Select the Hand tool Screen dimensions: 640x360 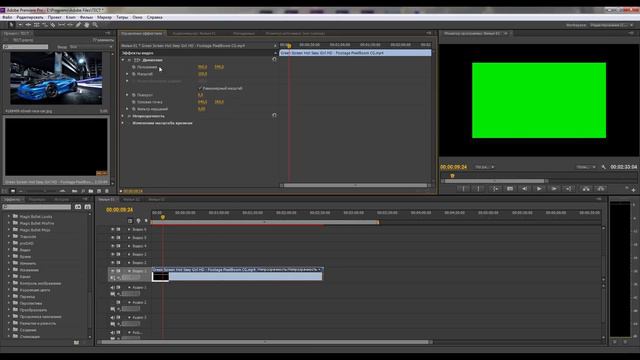(87, 25)
